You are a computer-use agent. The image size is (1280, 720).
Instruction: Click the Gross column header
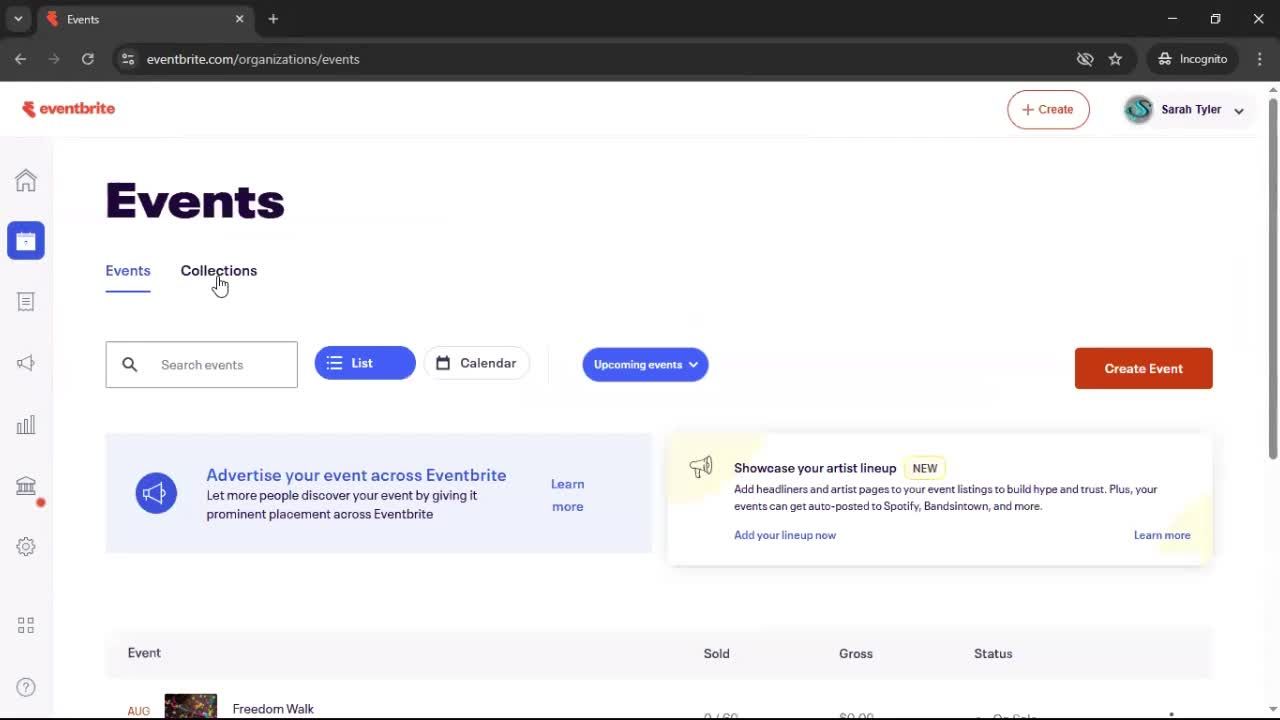tap(856, 654)
